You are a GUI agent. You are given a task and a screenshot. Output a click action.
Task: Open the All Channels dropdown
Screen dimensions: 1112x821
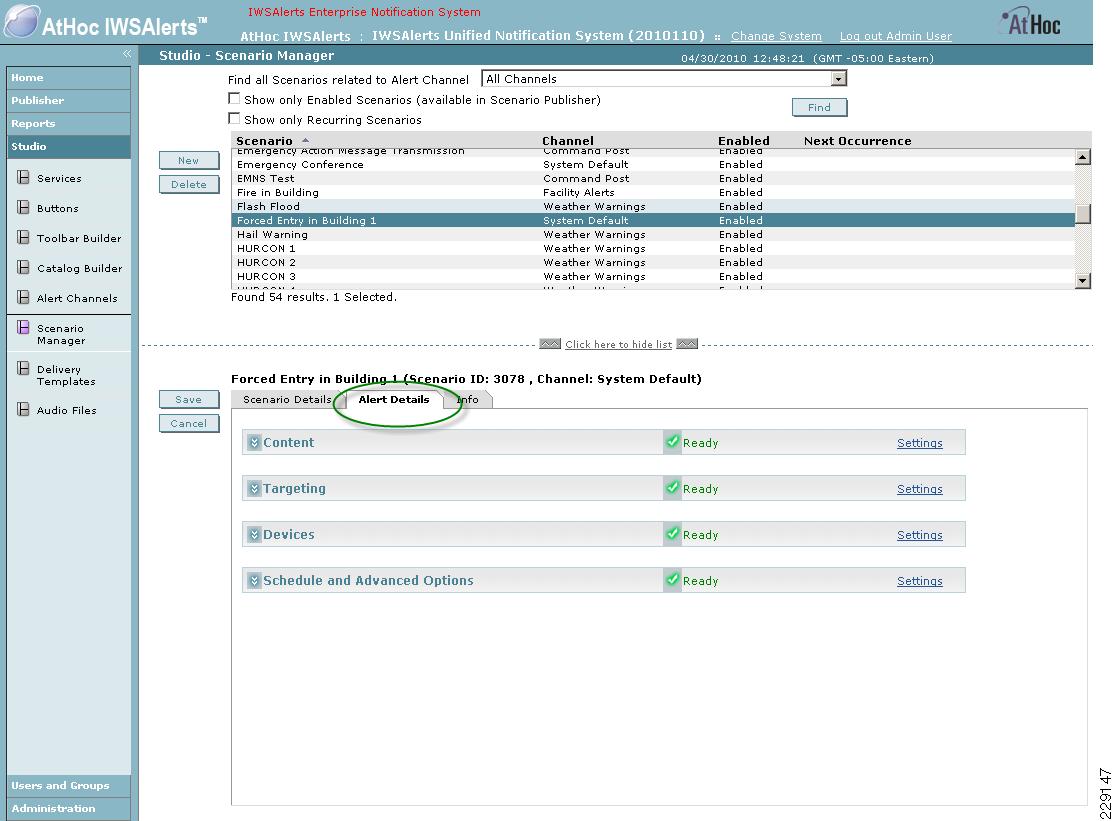click(664, 79)
